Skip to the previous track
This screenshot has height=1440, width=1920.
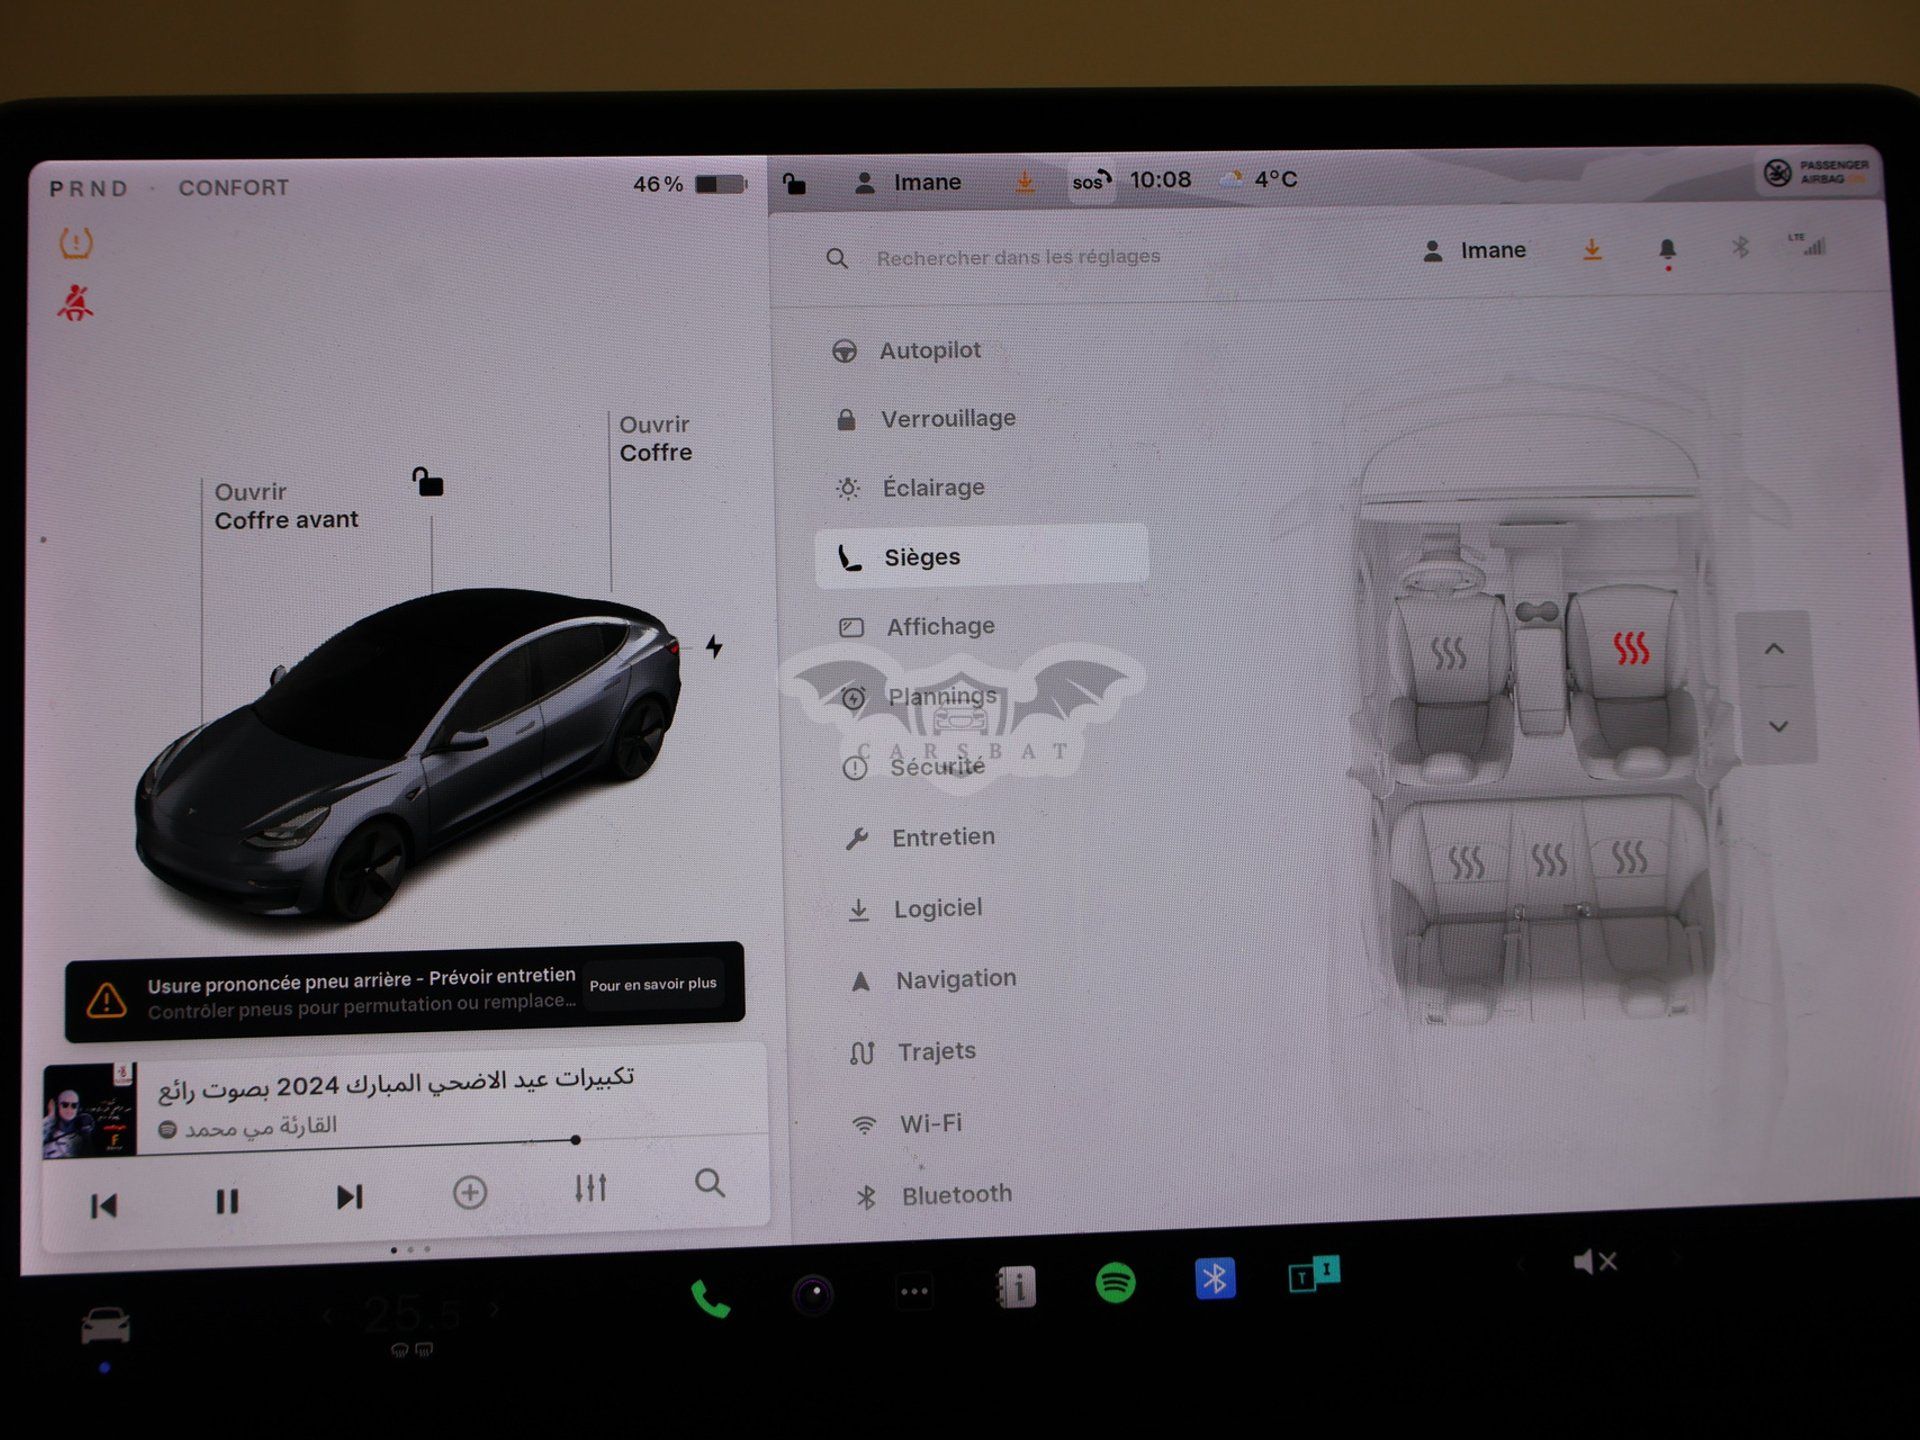104,1205
